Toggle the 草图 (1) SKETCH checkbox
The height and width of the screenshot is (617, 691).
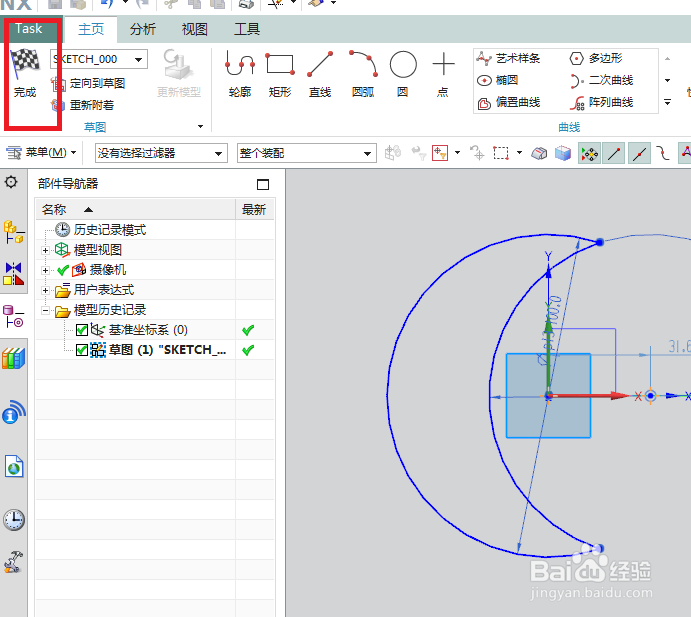pyautogui.click(x=82, y=350)
